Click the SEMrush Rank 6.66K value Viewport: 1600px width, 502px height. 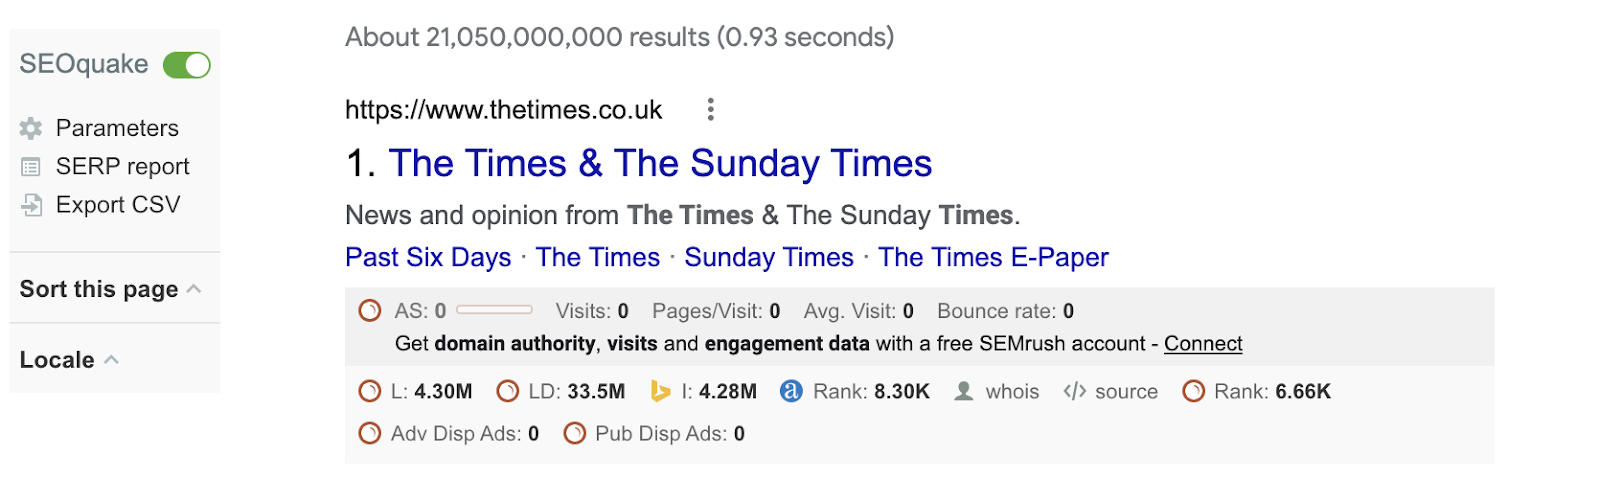[x=1302, y=392]
